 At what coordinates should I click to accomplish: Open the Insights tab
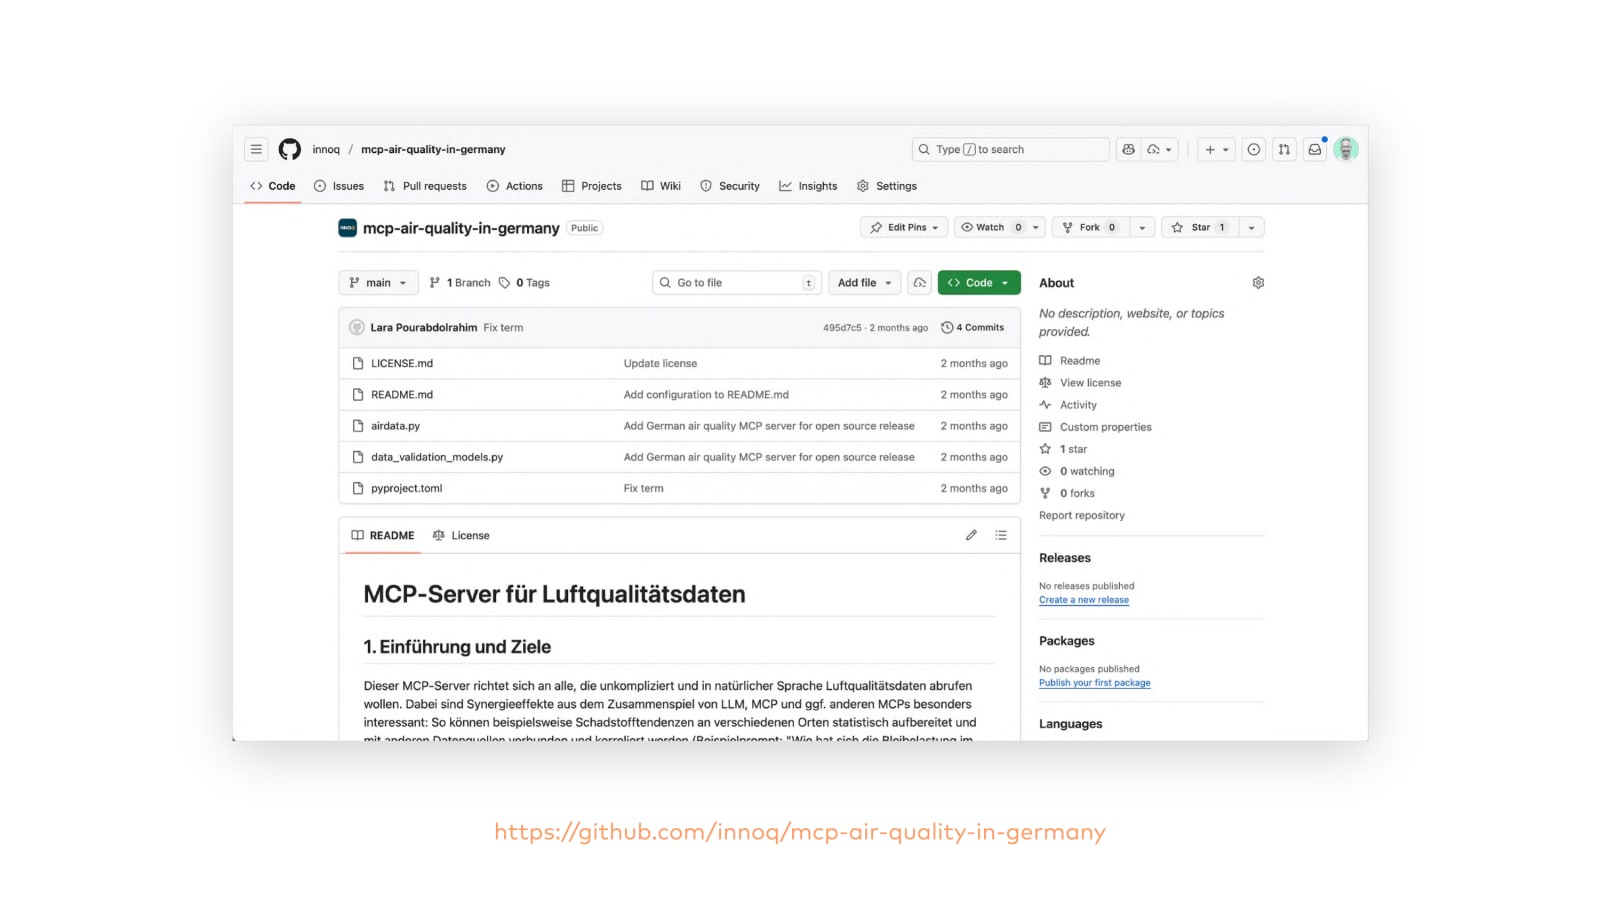coord(808,186)
